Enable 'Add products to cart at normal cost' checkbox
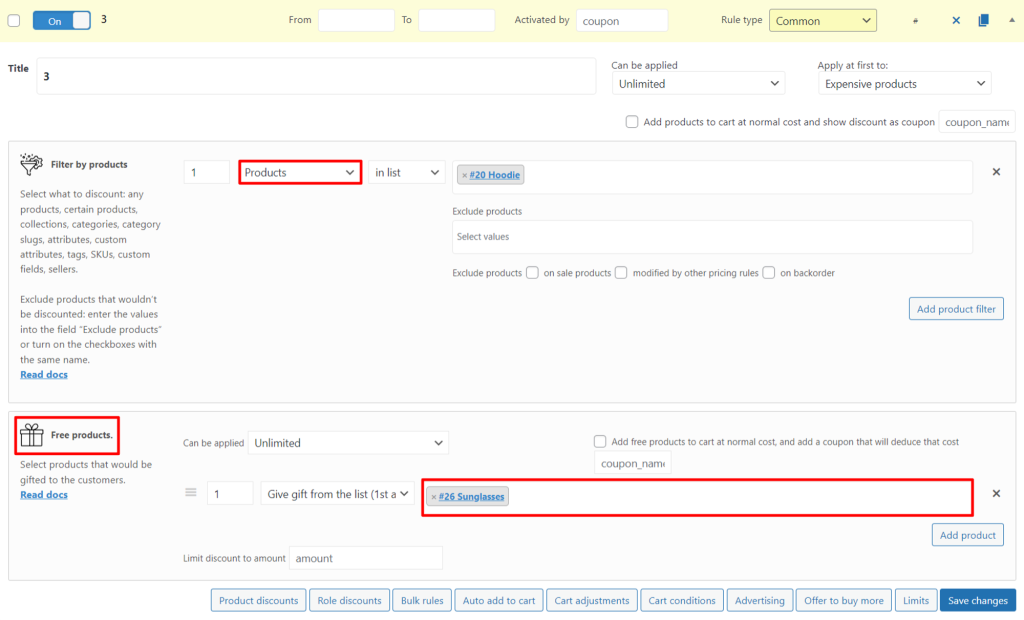 tap(632, 122)
